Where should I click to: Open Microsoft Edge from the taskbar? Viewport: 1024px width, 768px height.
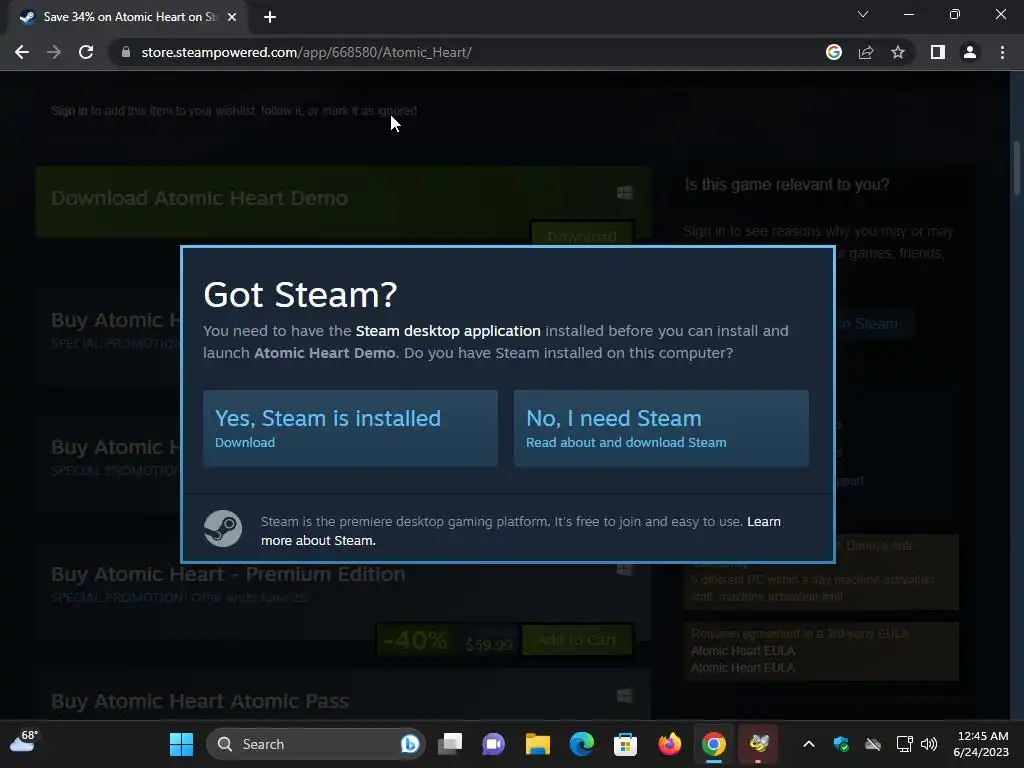coord(581,744)
